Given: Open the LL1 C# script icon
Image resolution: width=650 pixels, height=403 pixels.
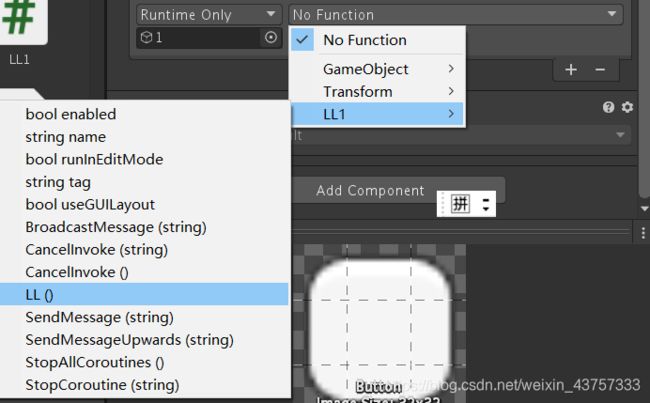Looking at the screenshot, I should pos(22,20).
